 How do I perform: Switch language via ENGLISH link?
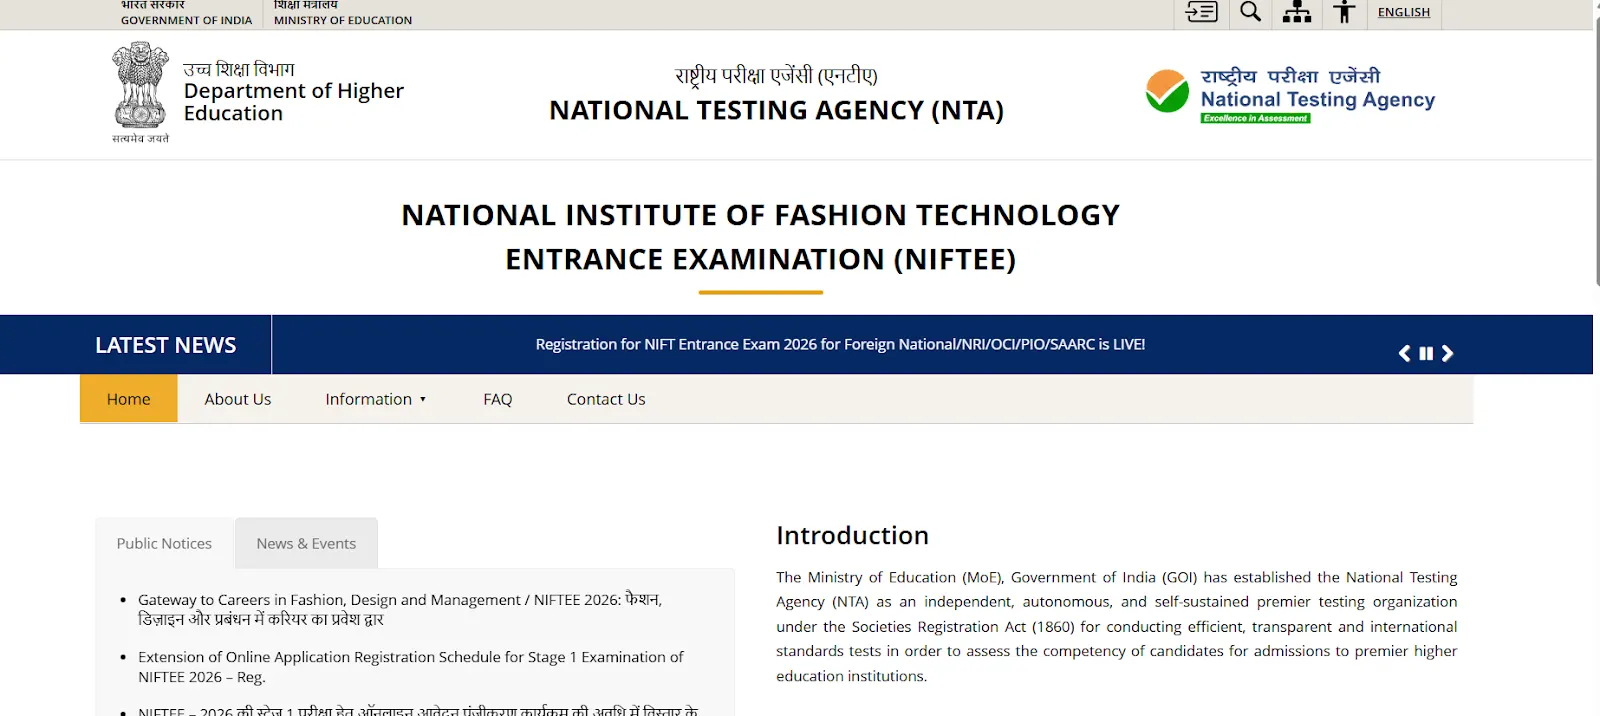1404,12
